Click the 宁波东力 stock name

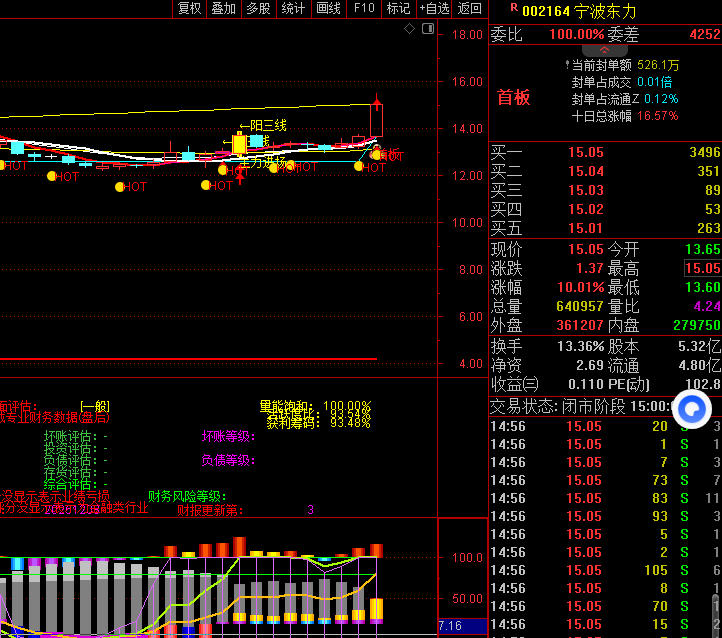(x=605, y=11)
